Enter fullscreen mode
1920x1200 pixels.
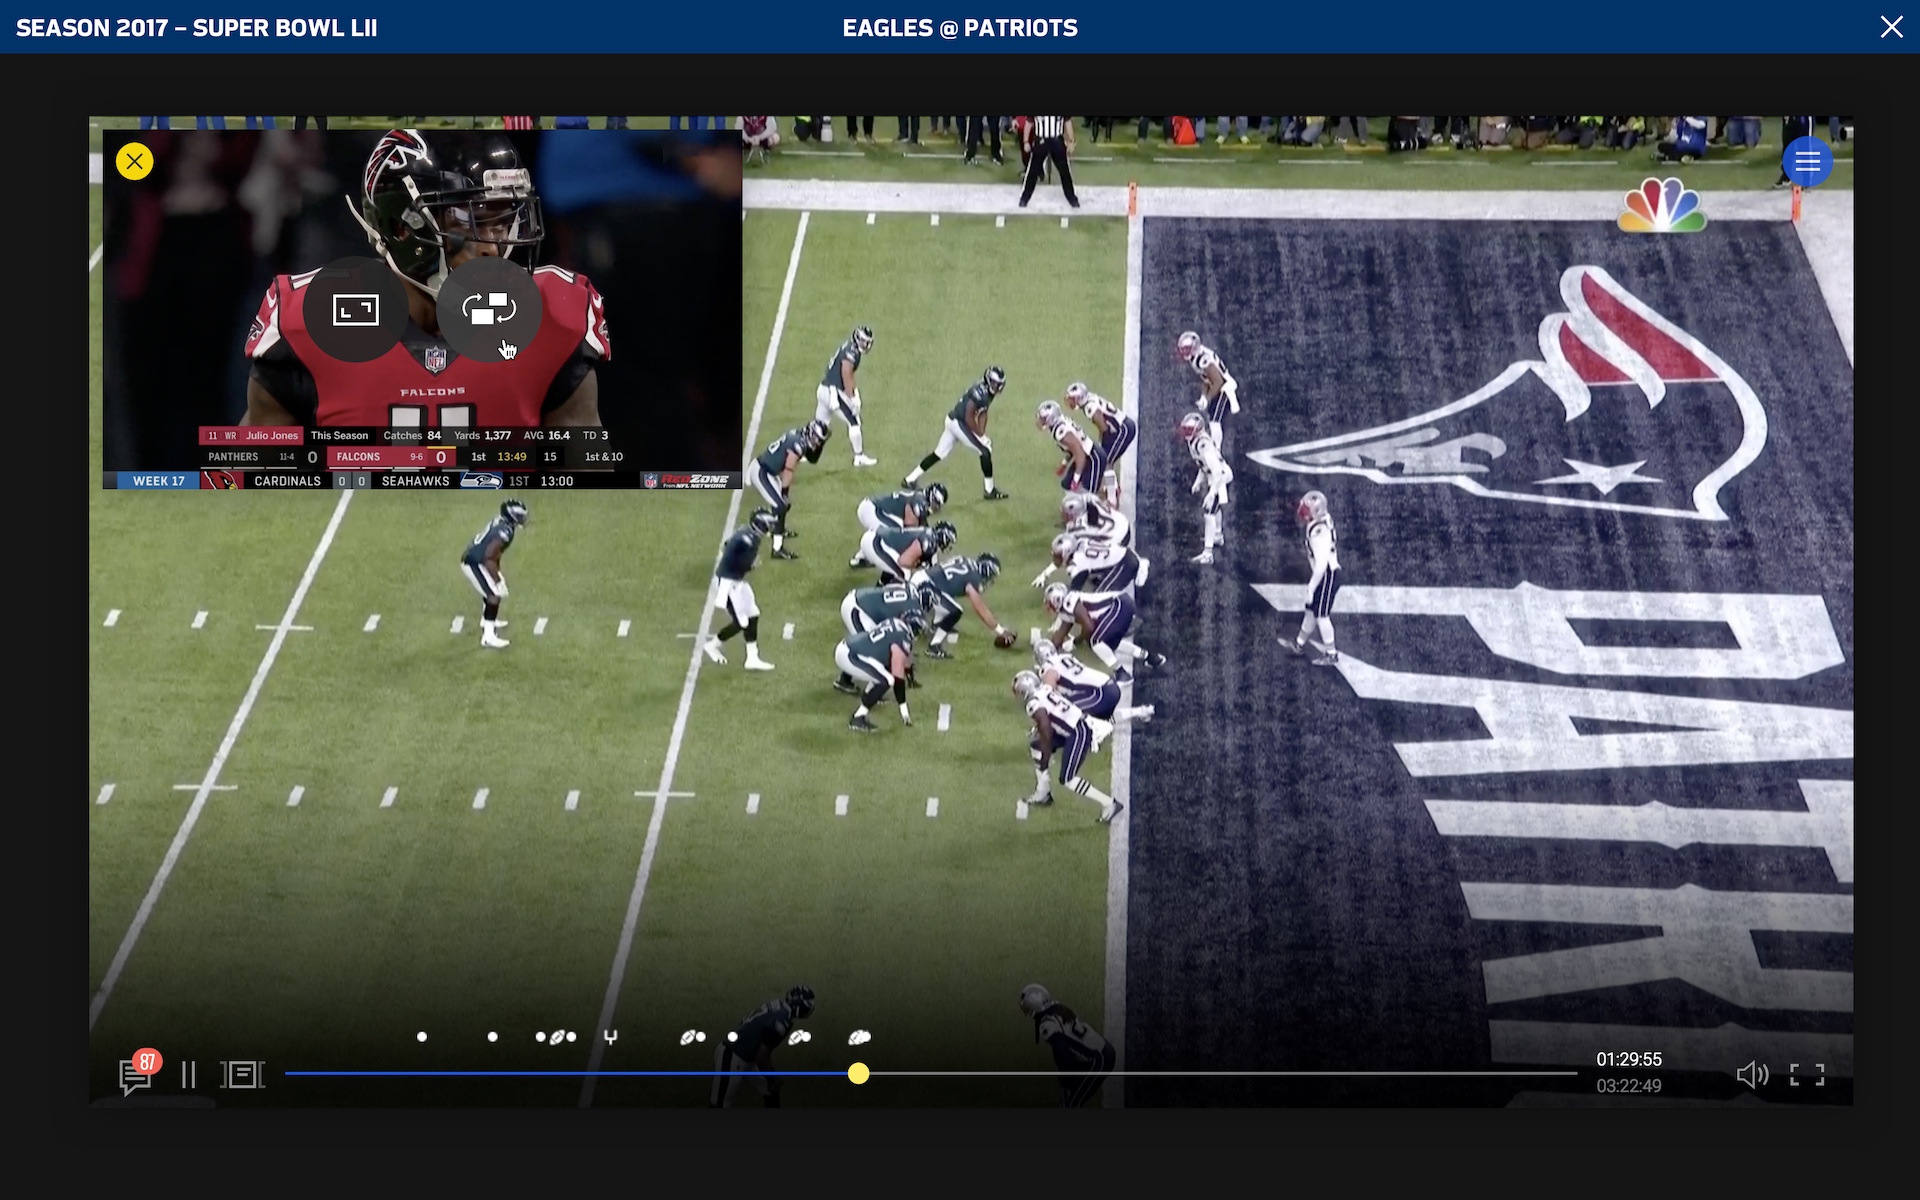point(1807,1075)
